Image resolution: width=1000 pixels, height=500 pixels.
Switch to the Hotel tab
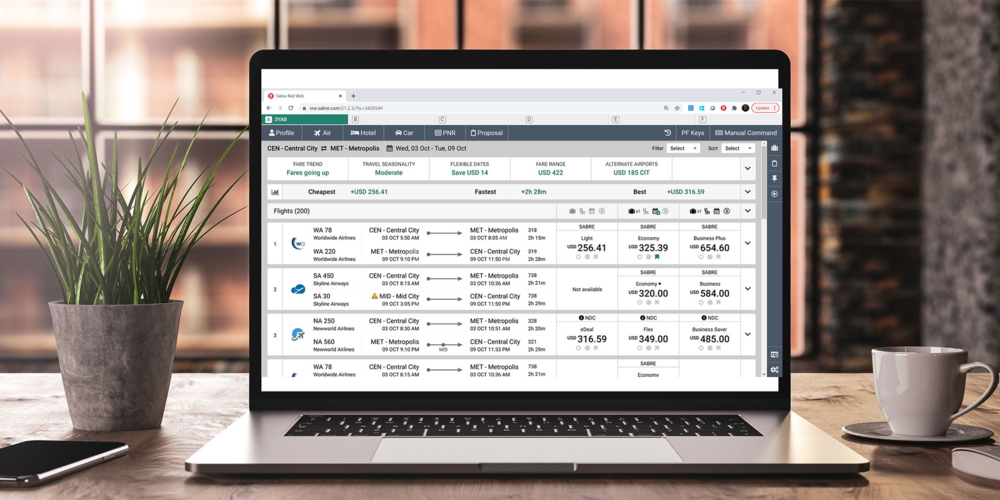click(x=363, y=133)
